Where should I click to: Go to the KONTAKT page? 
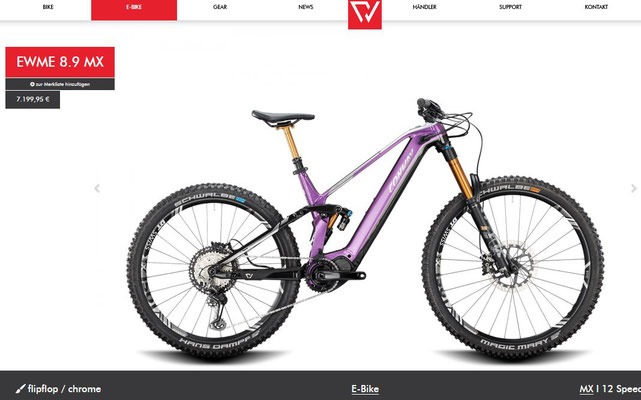point(596,7)
